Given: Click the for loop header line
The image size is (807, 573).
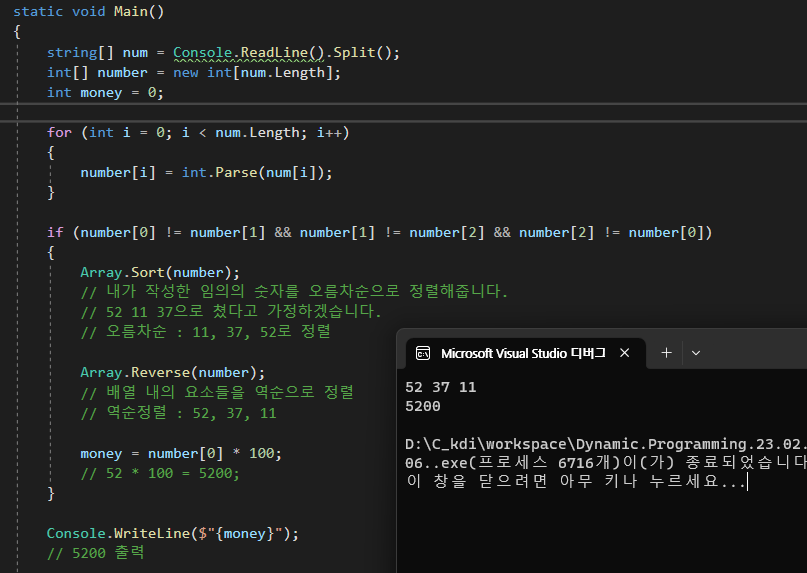Looking at the screenshot, I should (x=198, y=133).
